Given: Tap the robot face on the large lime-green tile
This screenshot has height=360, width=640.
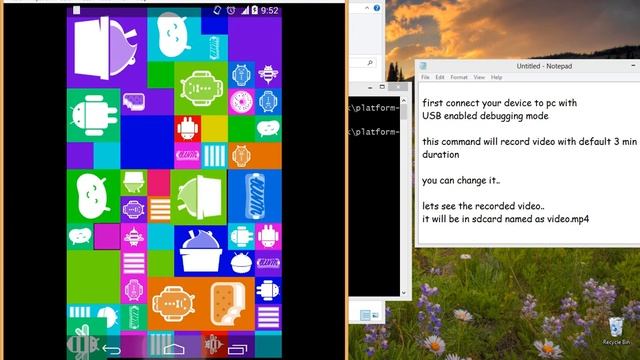Looking at the screenshot, I should click(x=201, y=88).
